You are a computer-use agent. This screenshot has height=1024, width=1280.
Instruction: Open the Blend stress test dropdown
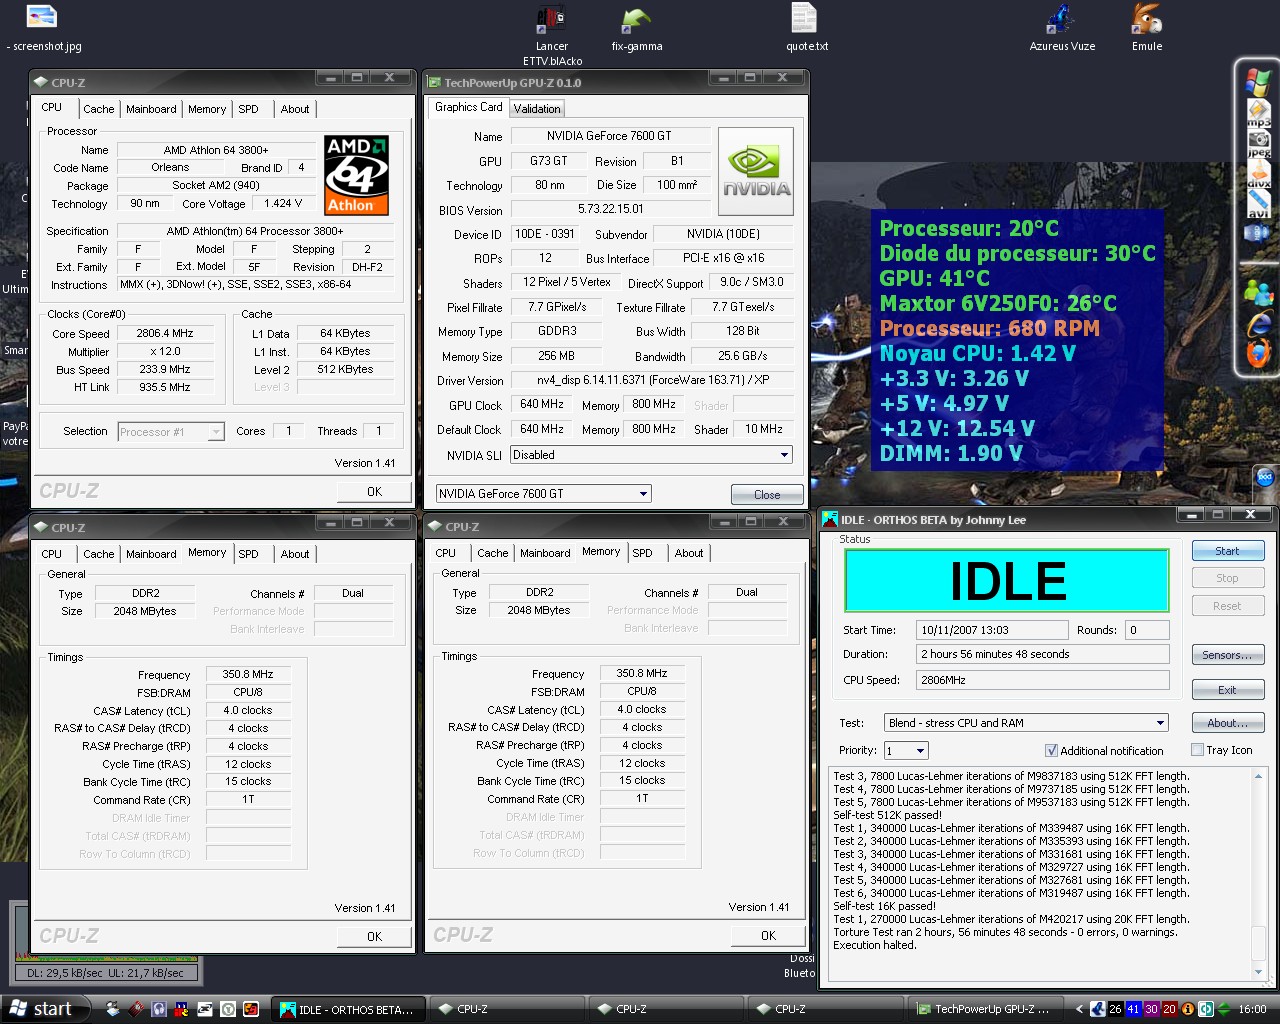click(1027, 723)
